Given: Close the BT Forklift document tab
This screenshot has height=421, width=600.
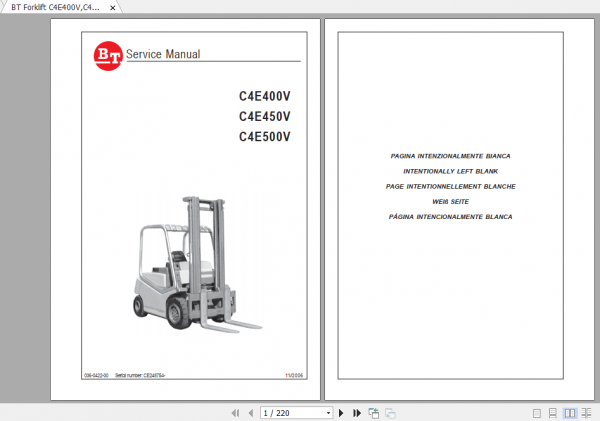Looking at the screenshot, I should [112, 7].
